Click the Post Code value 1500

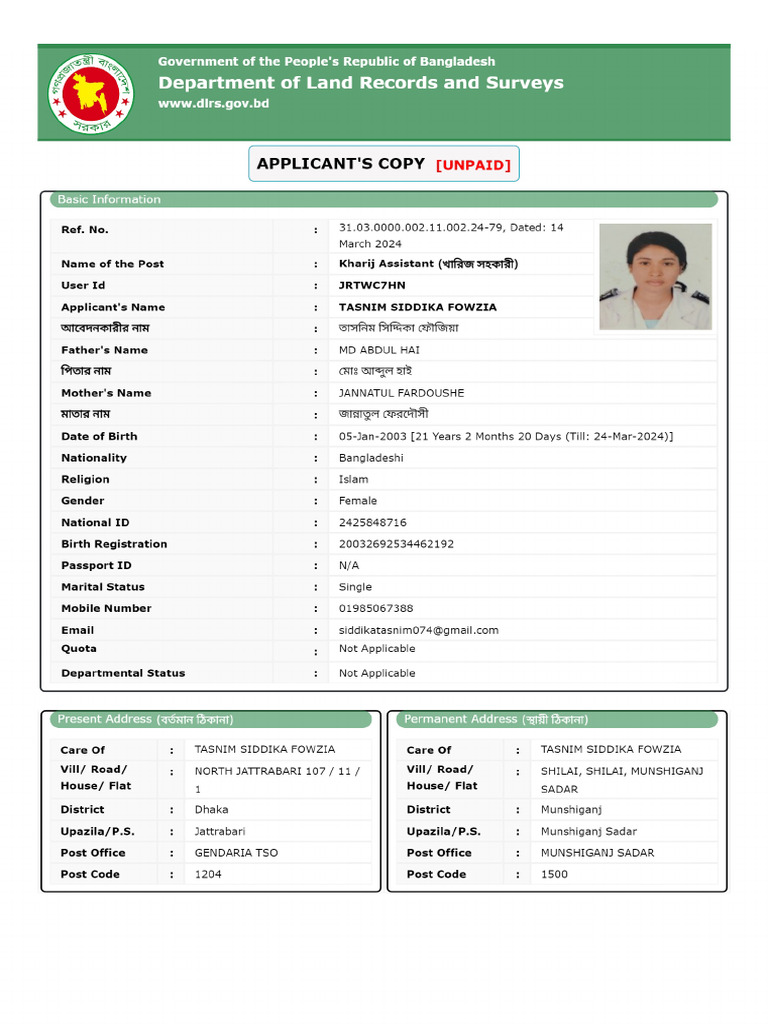pyautogui.click(x=554, y=874)
